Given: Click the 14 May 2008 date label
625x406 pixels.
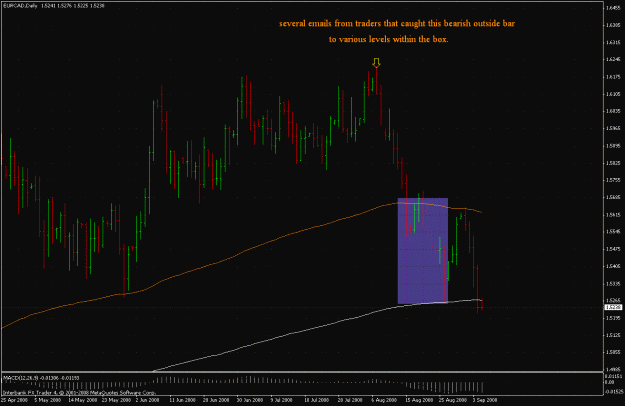Looking at the screenshot, I should (x=82, y=400).
